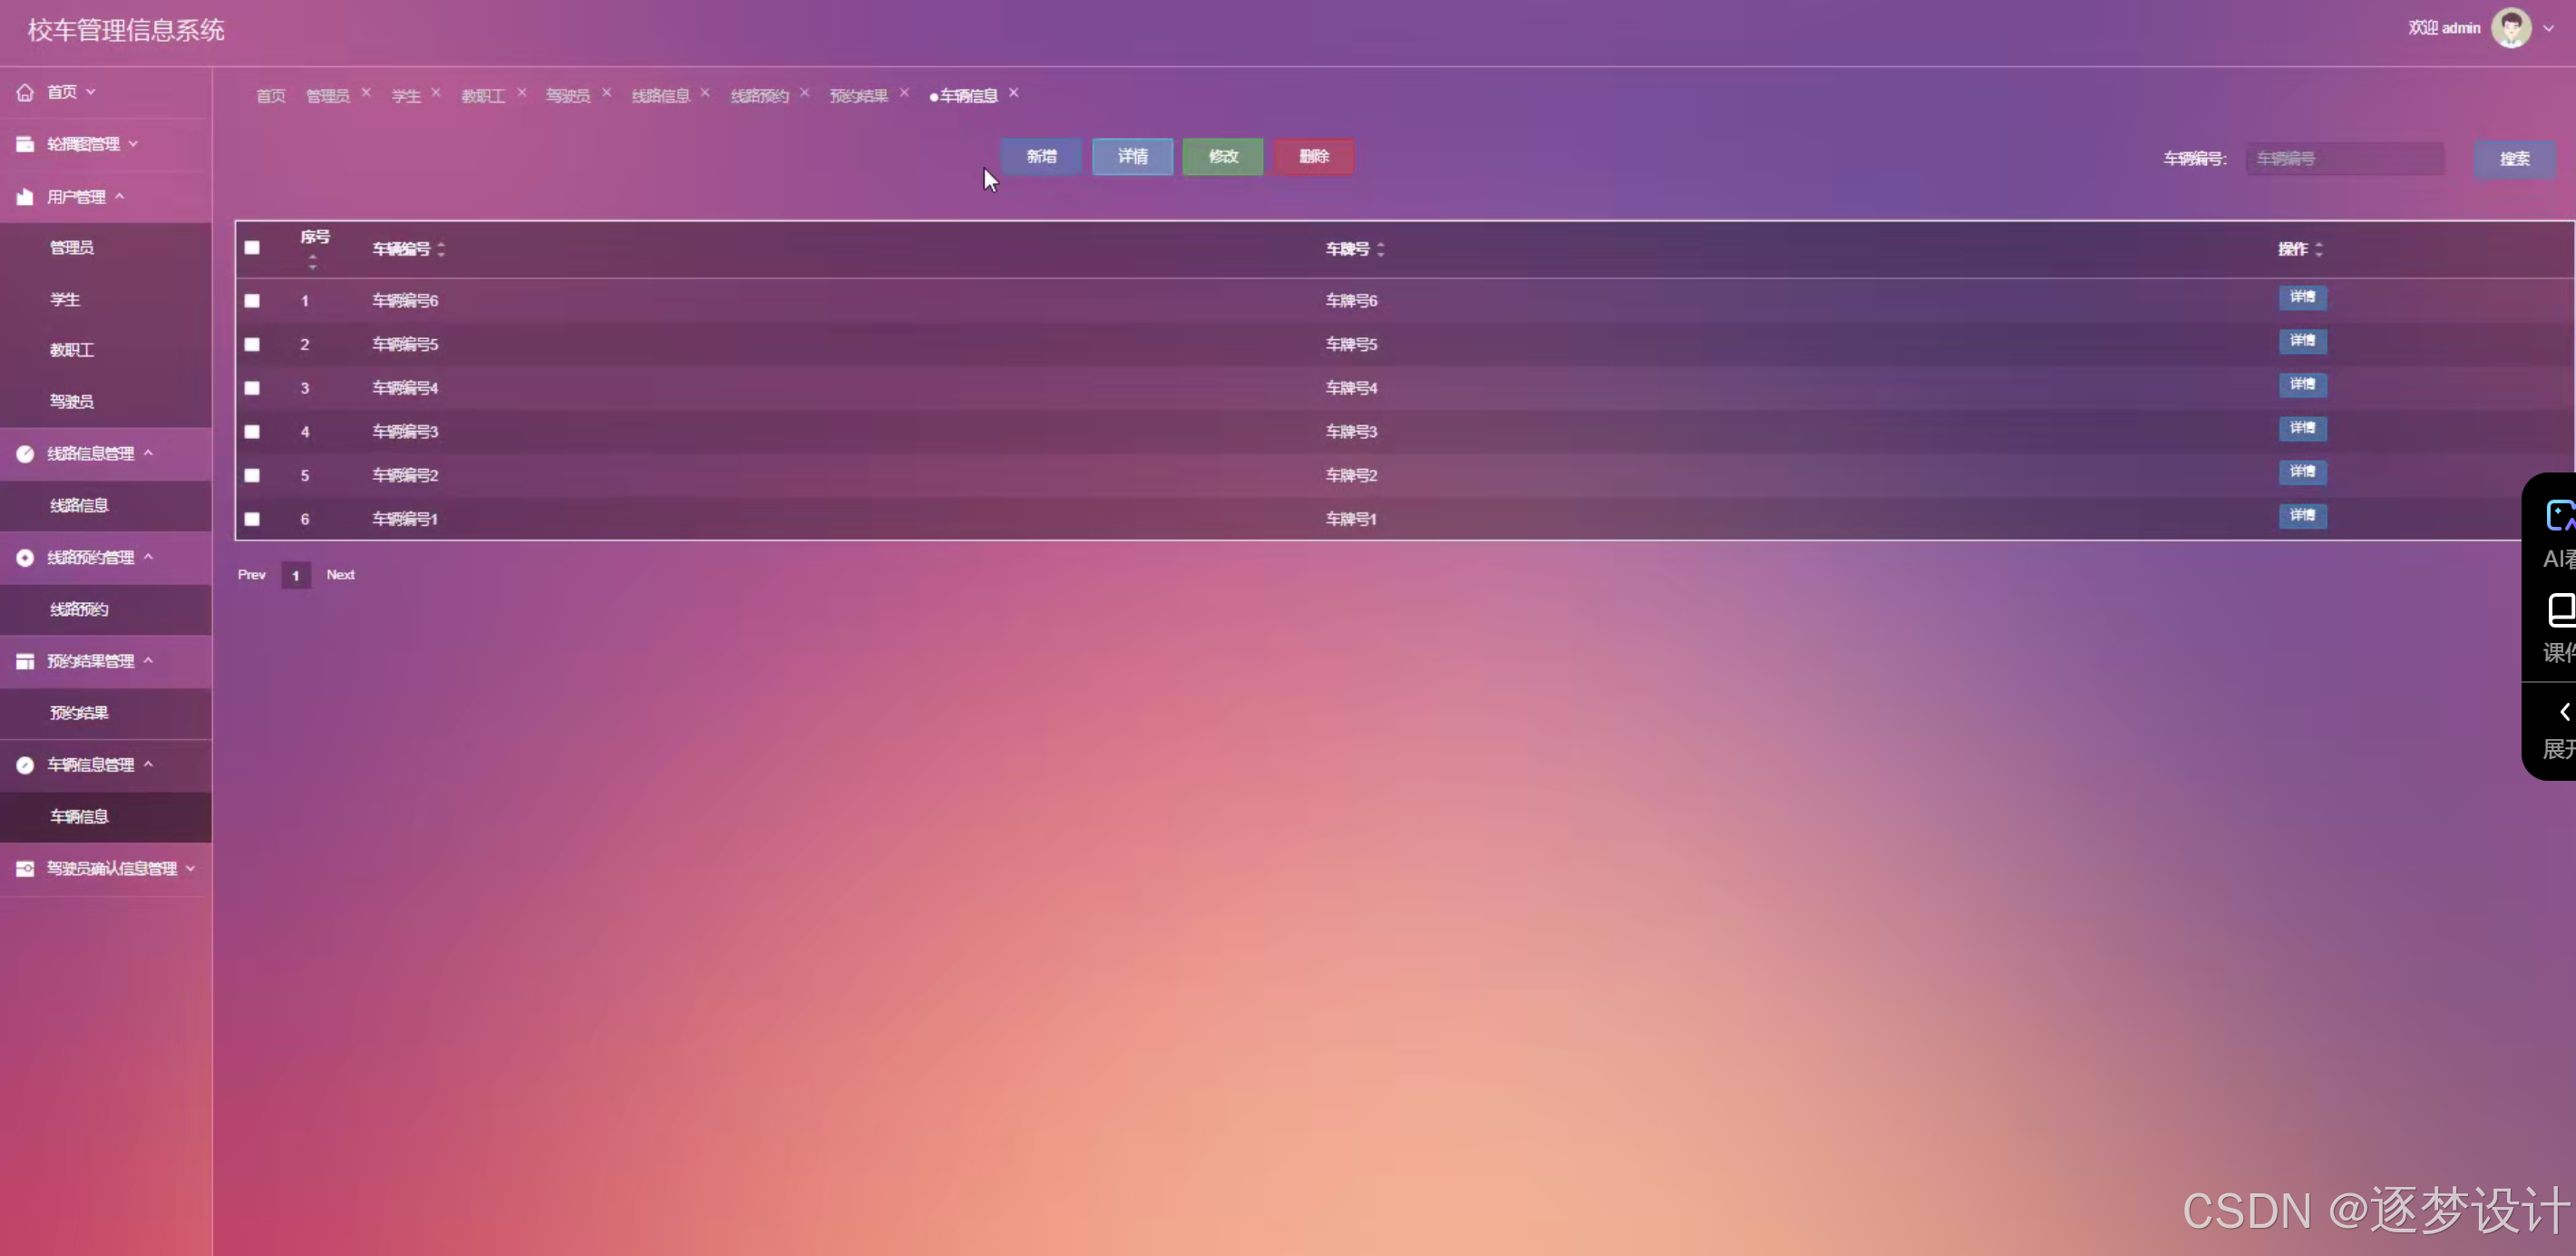The width and height of the screenshot is (2576, 1256).
Task: Check the row for 车辆编号6
Action: click(x=252, y=301)
